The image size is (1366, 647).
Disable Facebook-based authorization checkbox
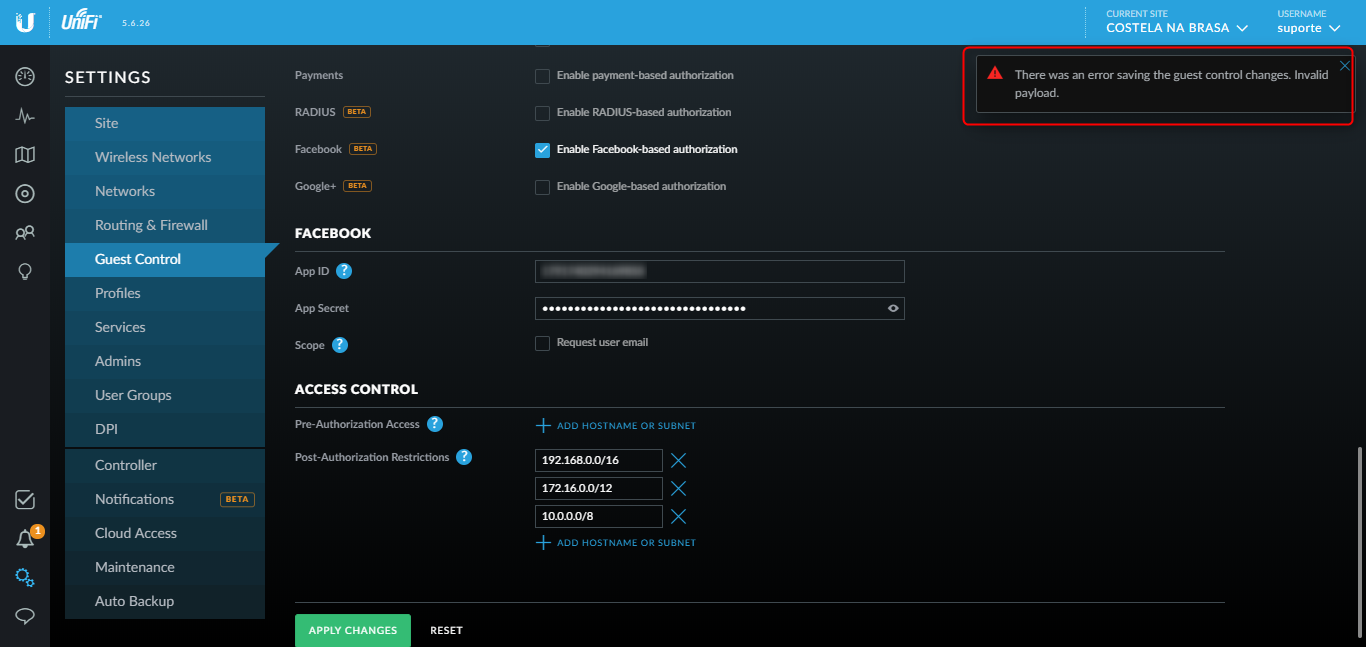pyautogui.click(x=542, y=150)
